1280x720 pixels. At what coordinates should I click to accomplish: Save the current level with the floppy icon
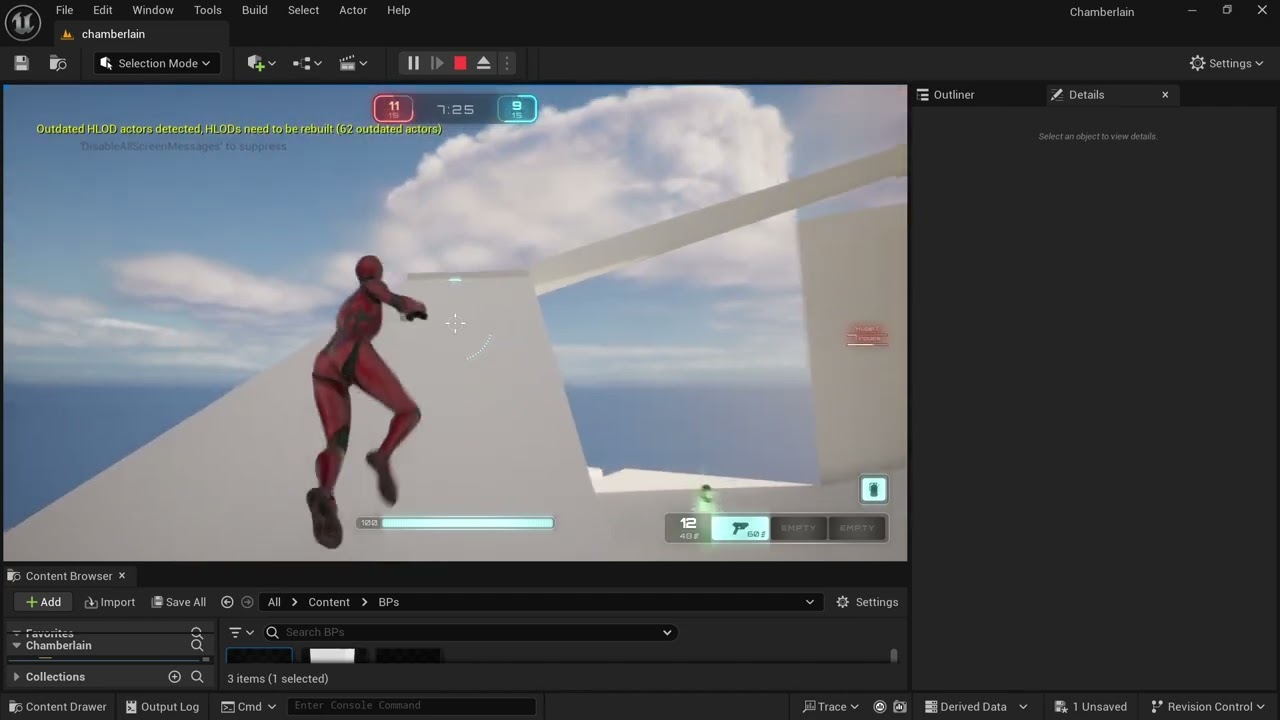click(21, 63)
